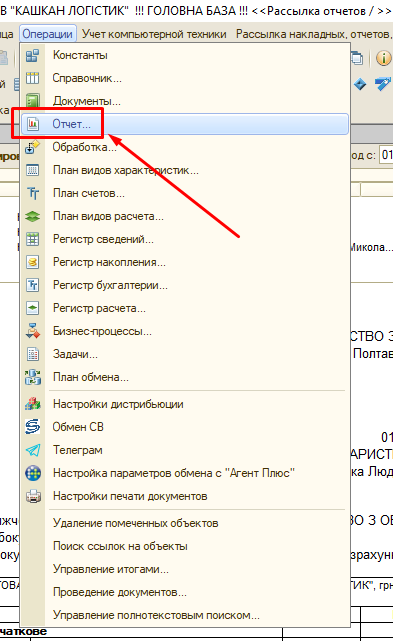Click the План обмена icon
393x641 pixels.
[x=33, y=377]
